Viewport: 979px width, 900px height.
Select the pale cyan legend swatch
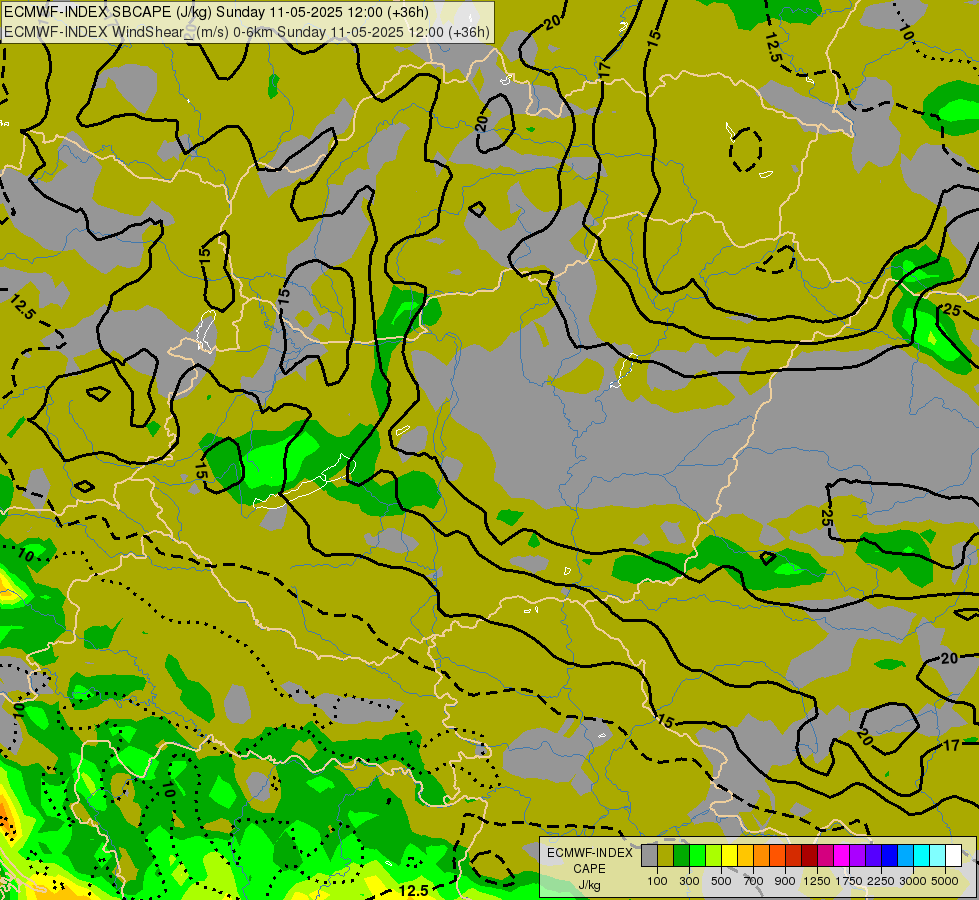point(938,856)
